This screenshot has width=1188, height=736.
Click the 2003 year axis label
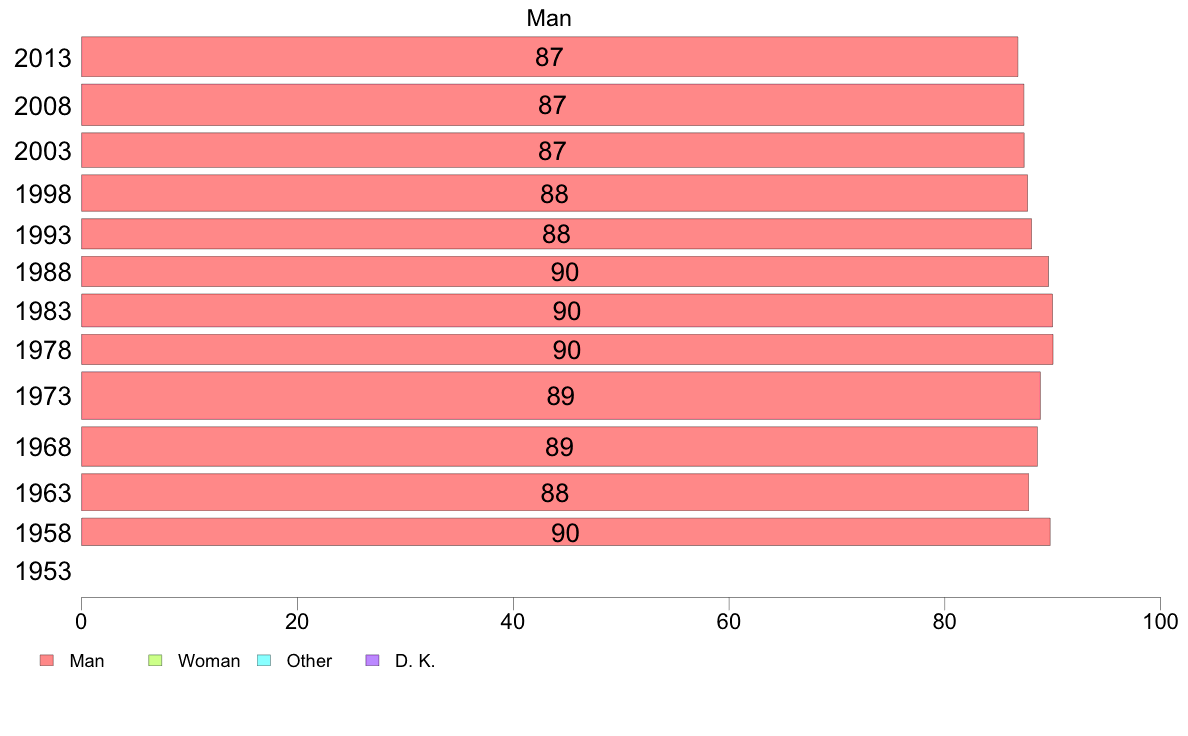[x=43, y=151]
